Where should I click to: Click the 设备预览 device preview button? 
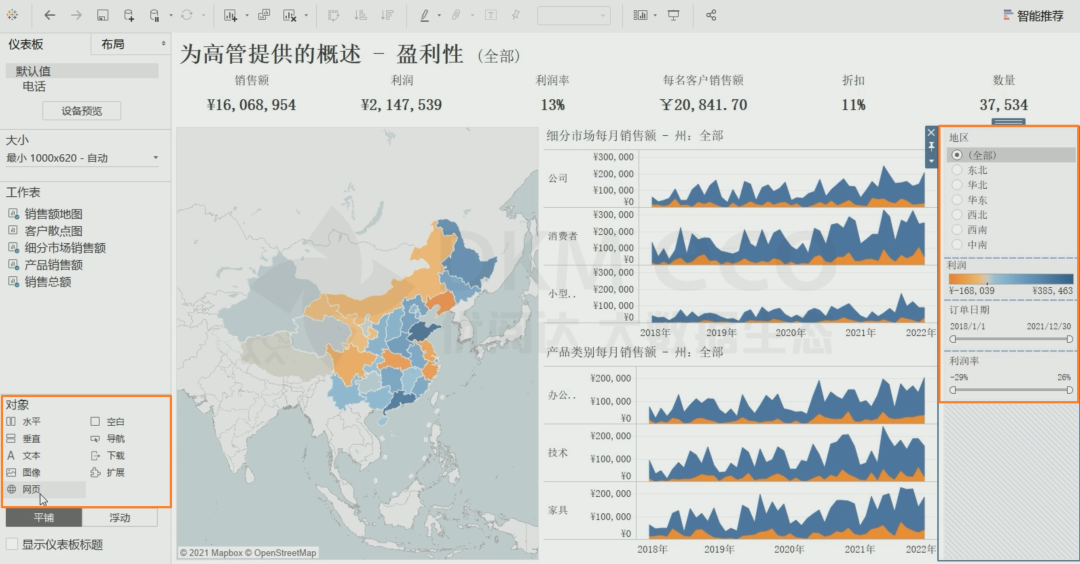[81, 111]
